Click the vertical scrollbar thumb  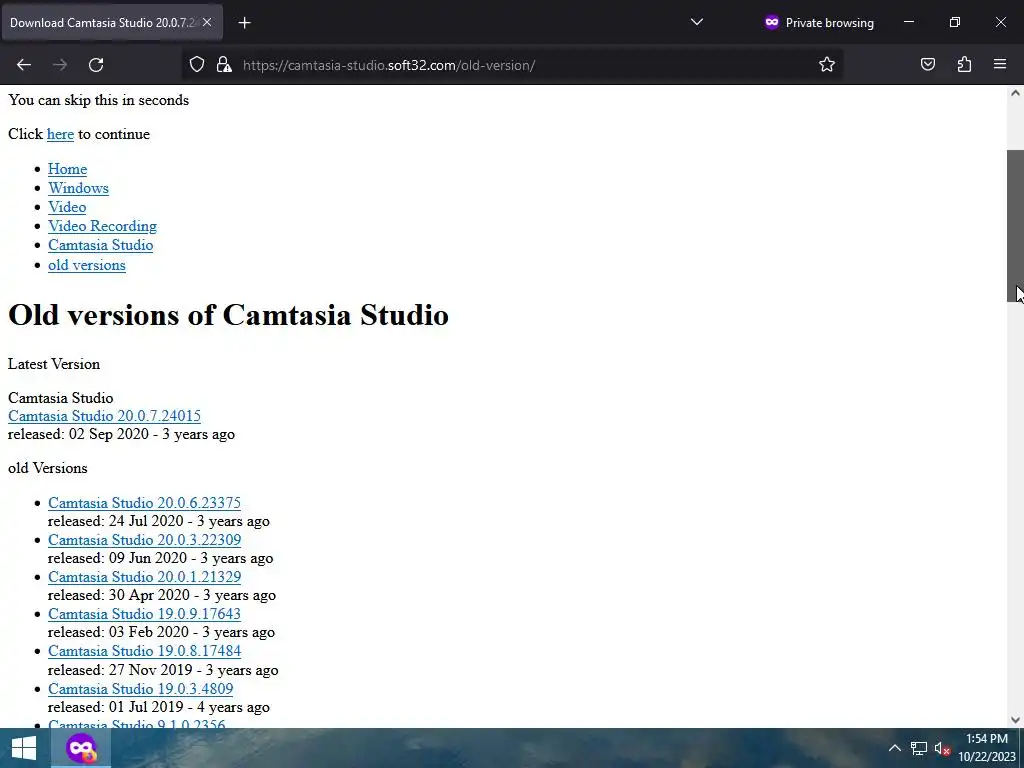click(1015, 226)
